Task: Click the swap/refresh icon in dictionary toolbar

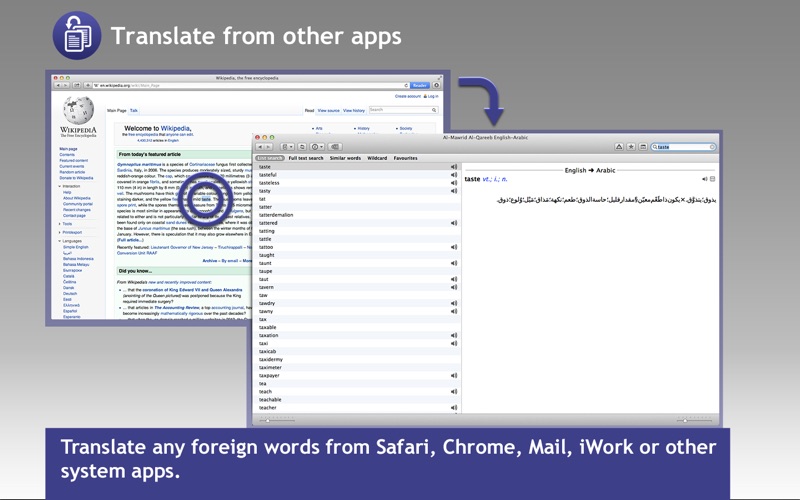Action: pos(302,147)
